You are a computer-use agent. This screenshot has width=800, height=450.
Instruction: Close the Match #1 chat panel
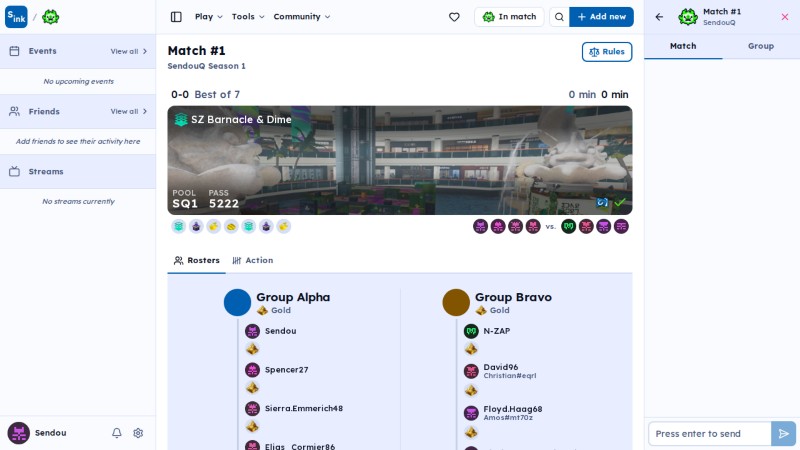point(785,17)
